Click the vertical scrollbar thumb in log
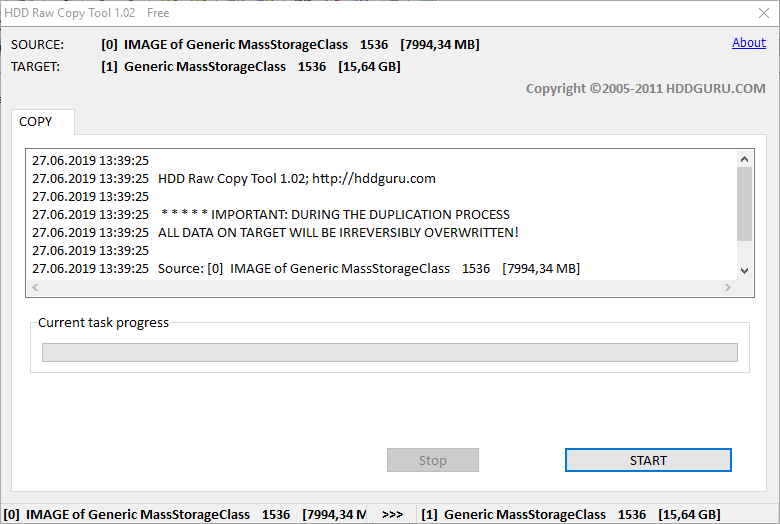The width and height of the screenshot is (780, 524). (x=743, y=203)
